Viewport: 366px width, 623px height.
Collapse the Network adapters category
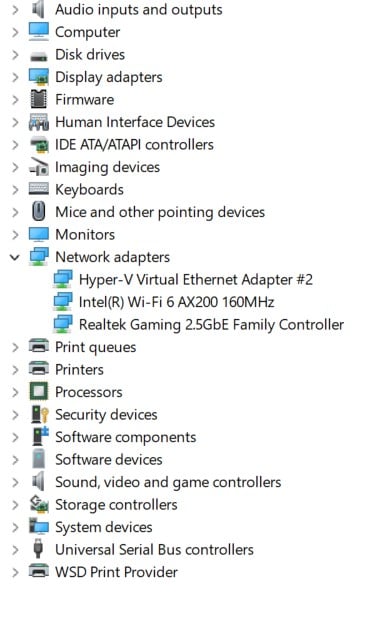tap(15, 257)
